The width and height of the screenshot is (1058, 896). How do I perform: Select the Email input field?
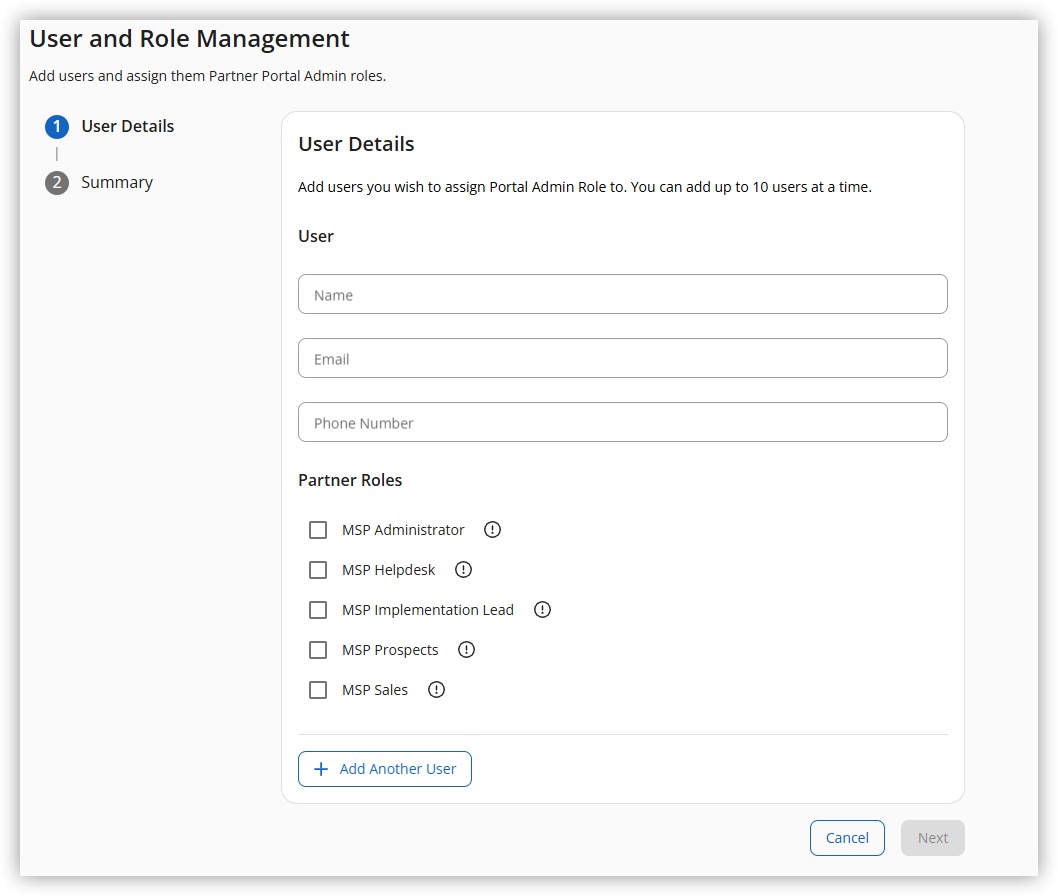(622, 358)
